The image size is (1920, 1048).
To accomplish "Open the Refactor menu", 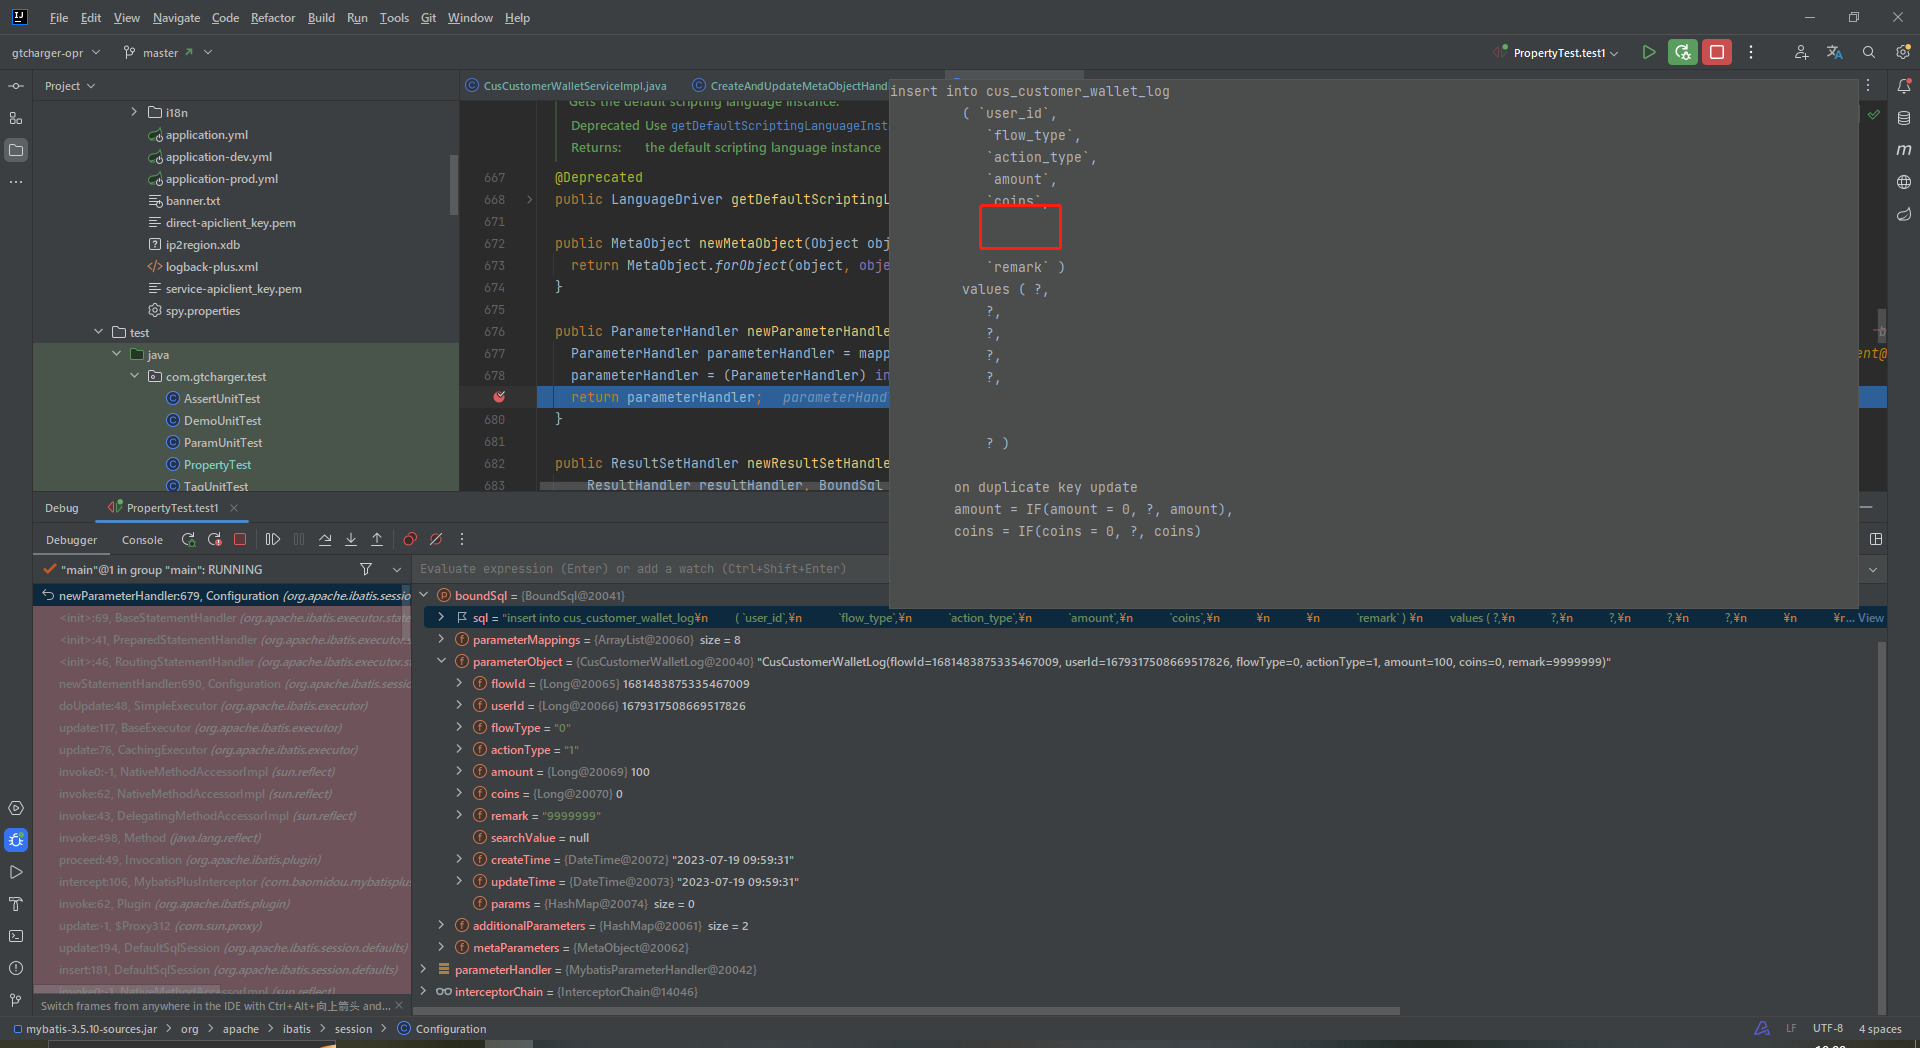I will click(272, 18).
